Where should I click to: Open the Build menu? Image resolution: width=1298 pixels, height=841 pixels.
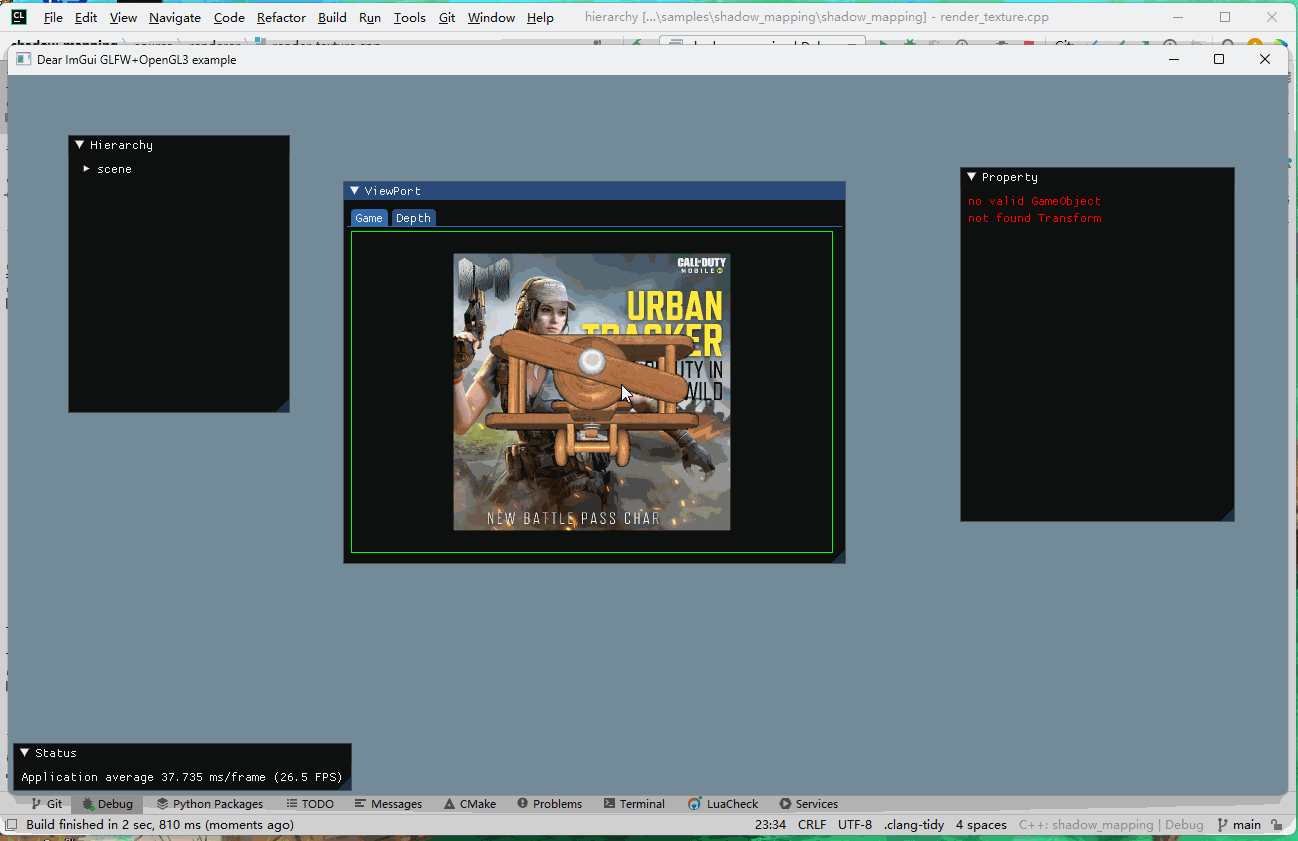point(332,18)
